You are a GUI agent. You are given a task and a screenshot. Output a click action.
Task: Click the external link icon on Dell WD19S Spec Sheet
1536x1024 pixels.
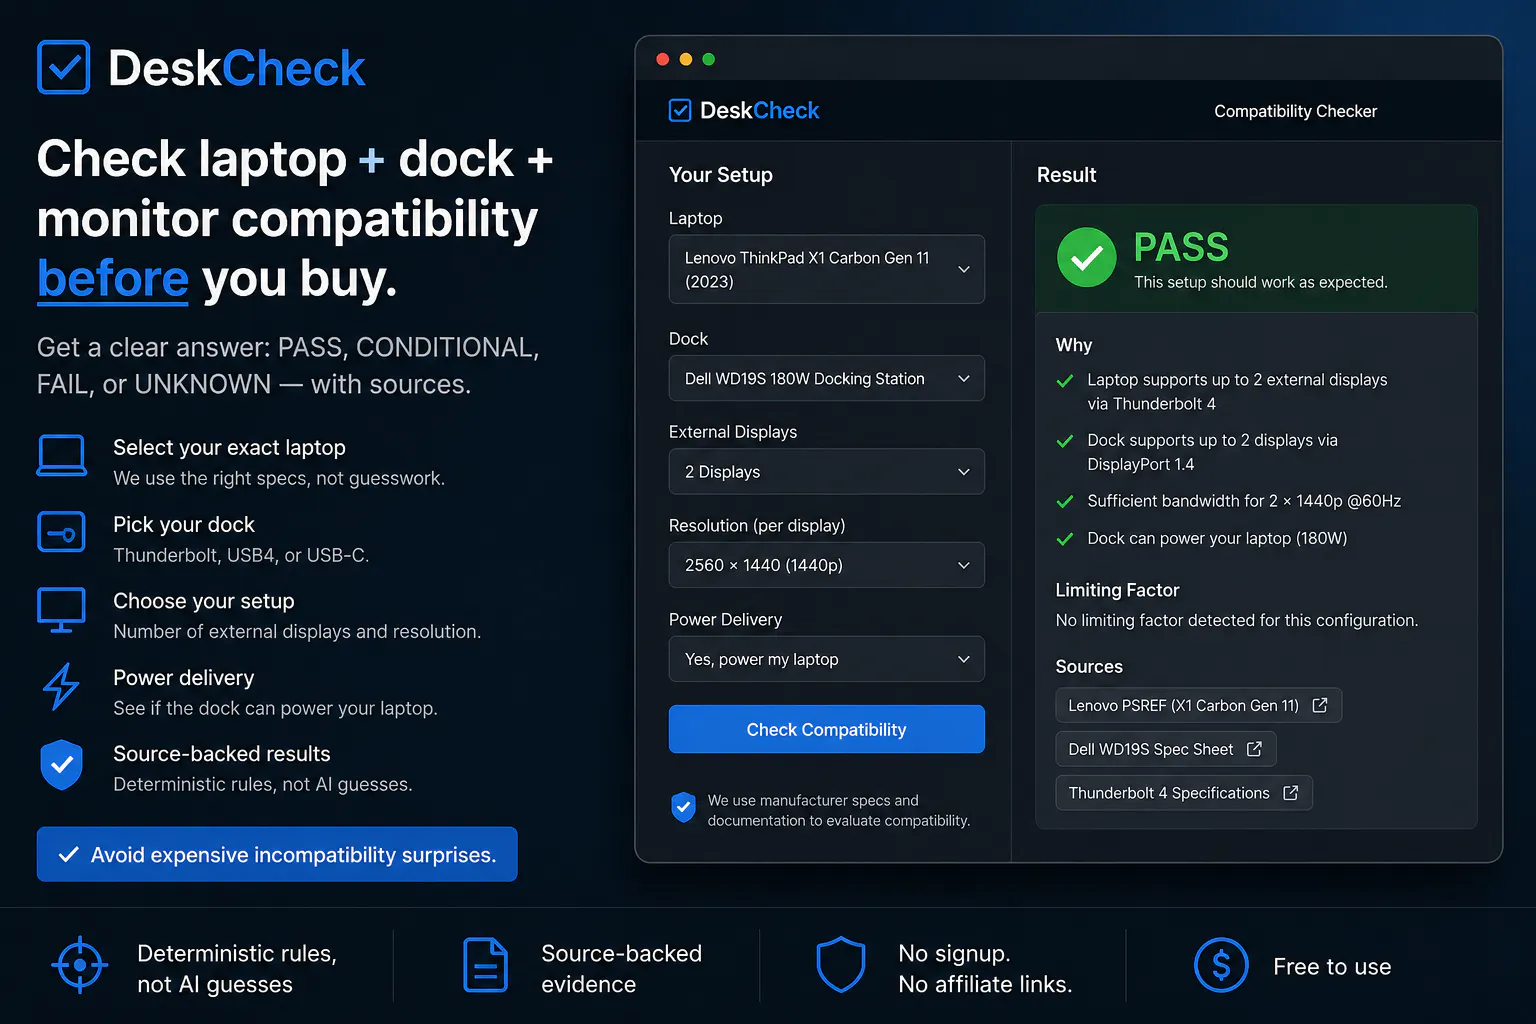coord(1254,749)
